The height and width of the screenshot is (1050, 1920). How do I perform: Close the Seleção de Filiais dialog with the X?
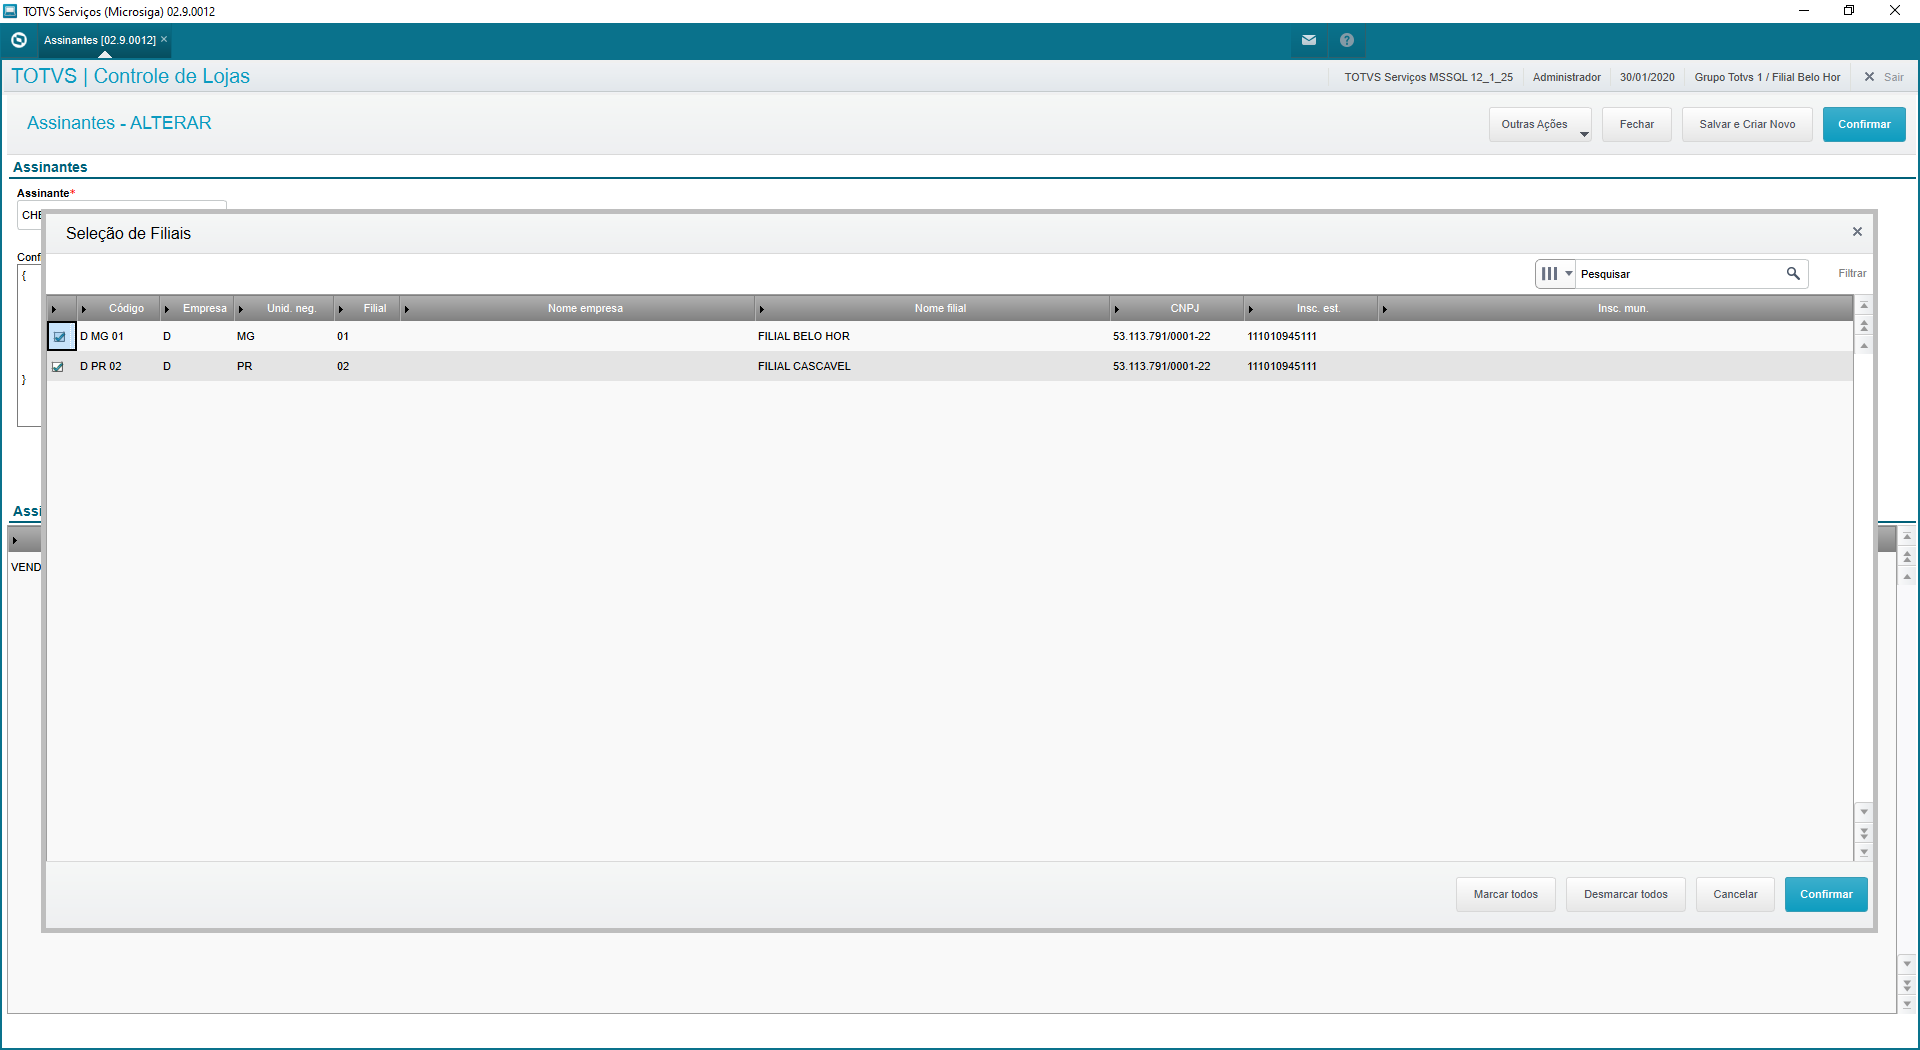[x=1857, y=232]
